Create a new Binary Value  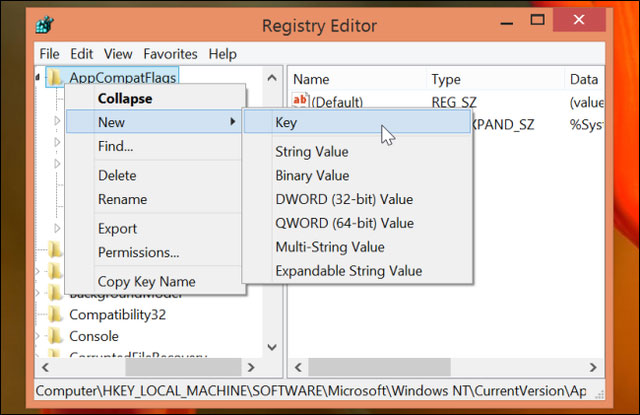[x=357, y=175]
